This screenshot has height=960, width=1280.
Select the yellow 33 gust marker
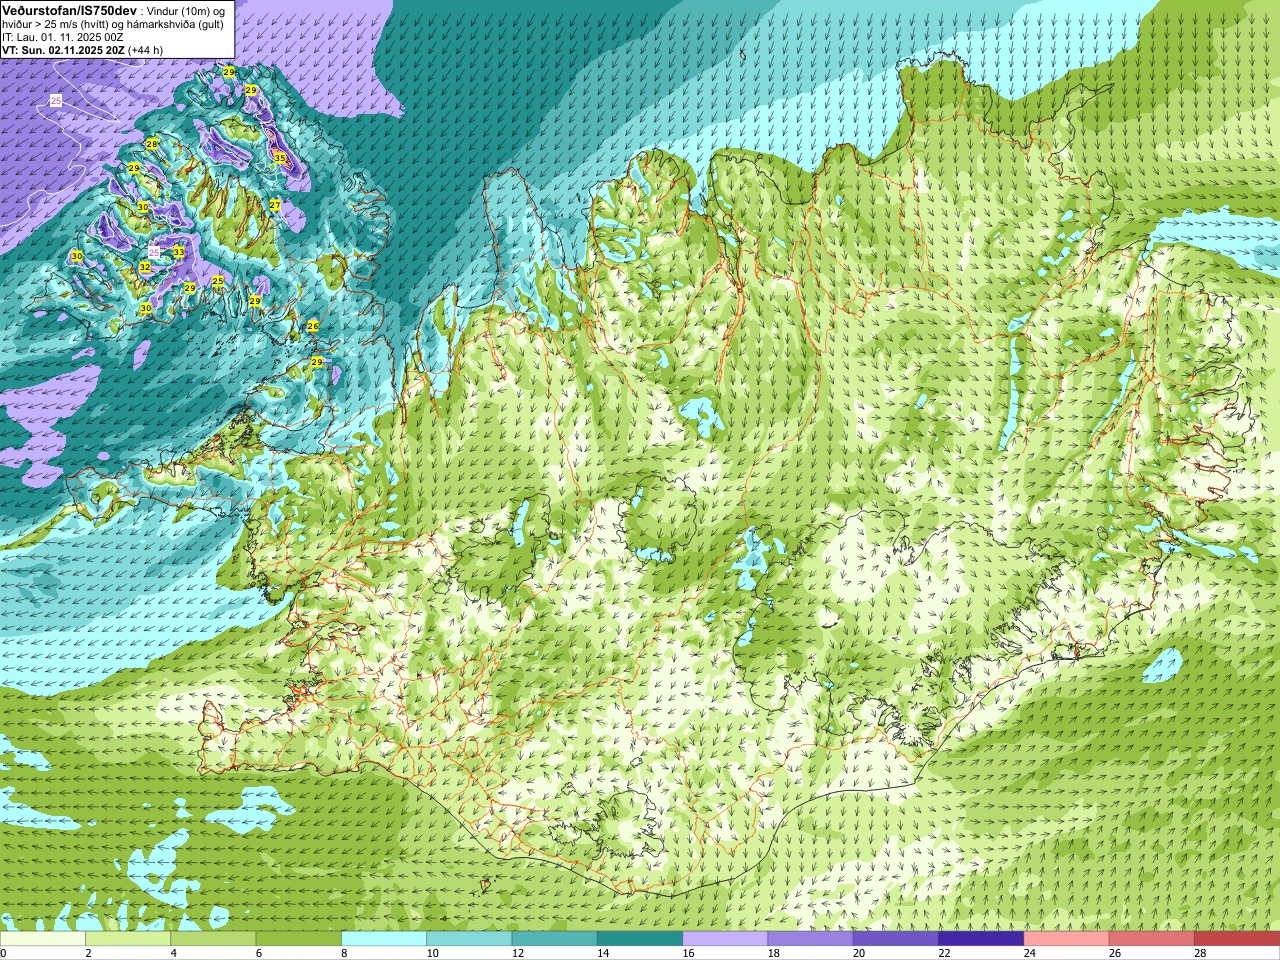click(x=179, y=252)
